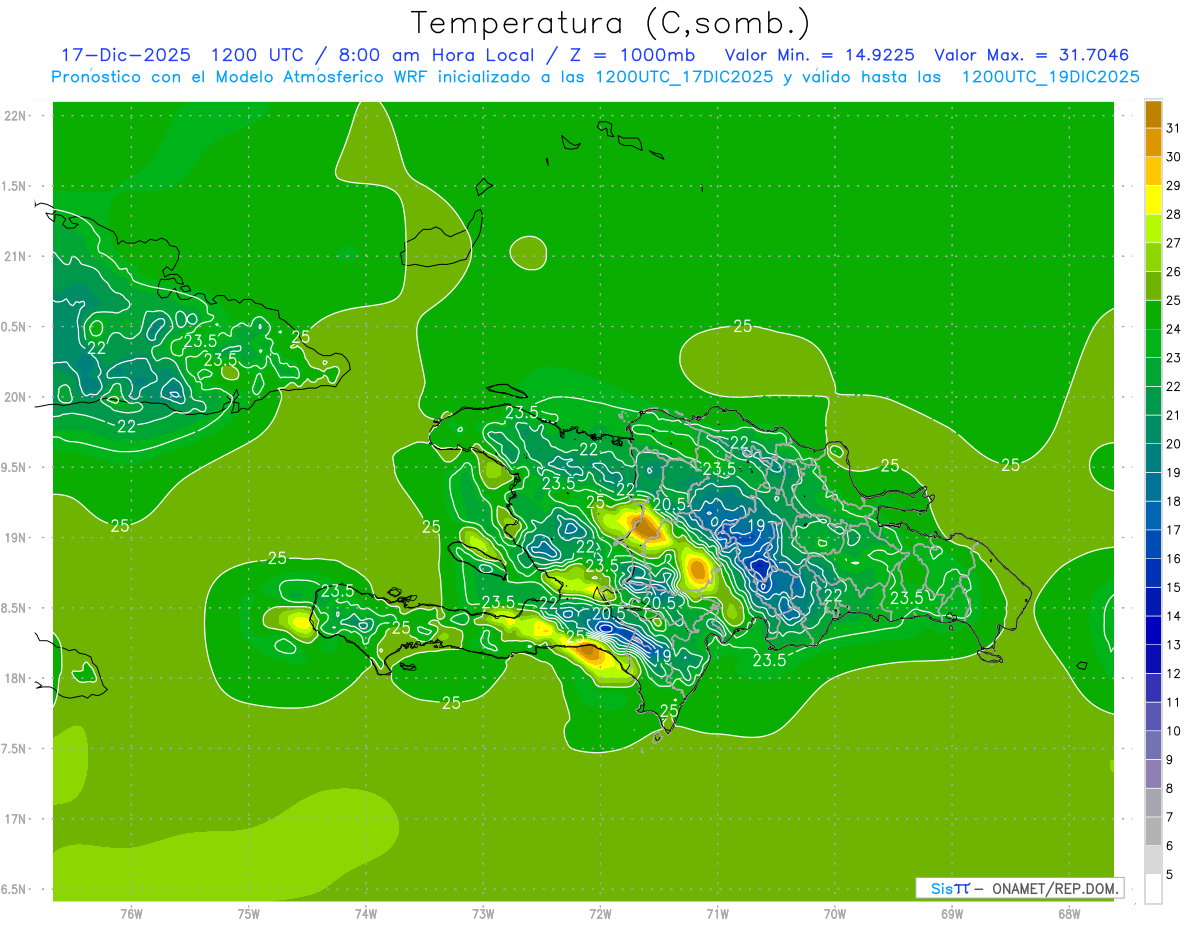1200x927 pixels.
Task: Click the 19N latitude axis label
Action: click(16, 538)
